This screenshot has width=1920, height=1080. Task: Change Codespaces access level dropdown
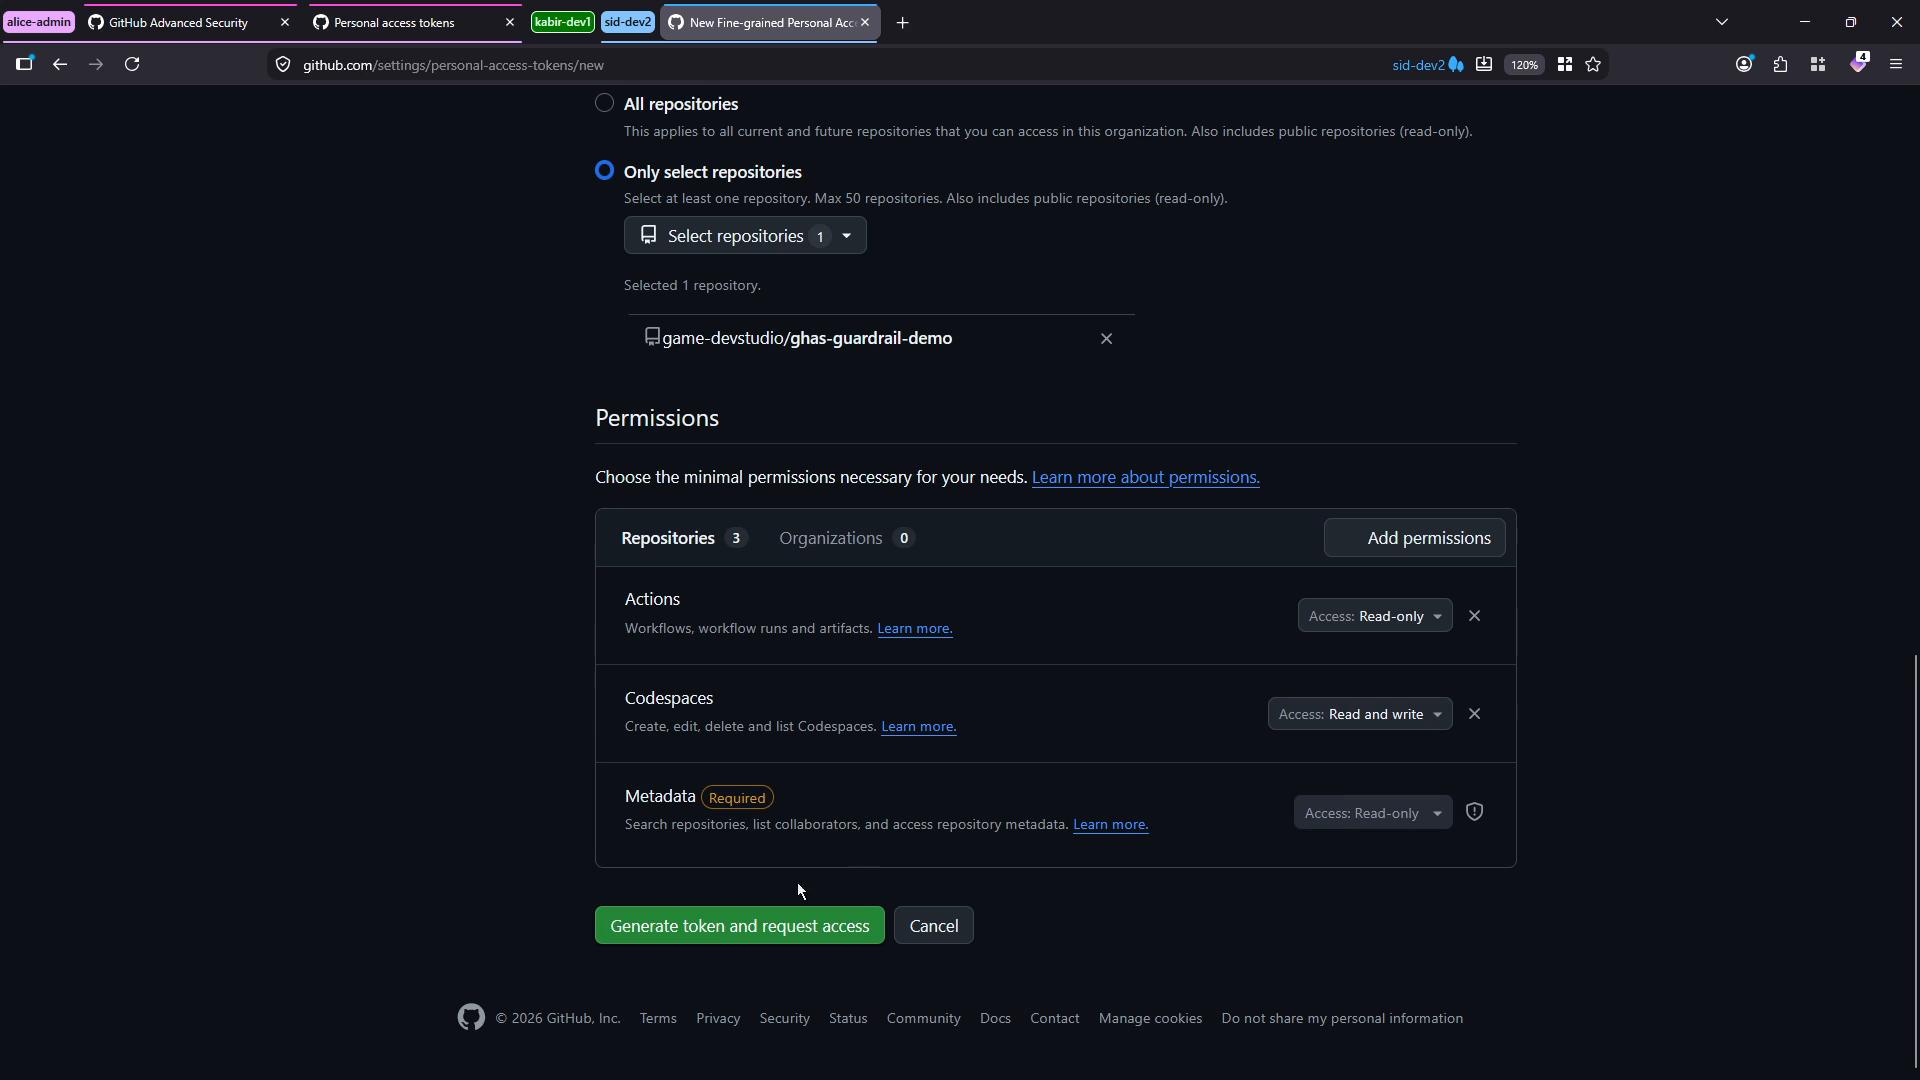1360,714
